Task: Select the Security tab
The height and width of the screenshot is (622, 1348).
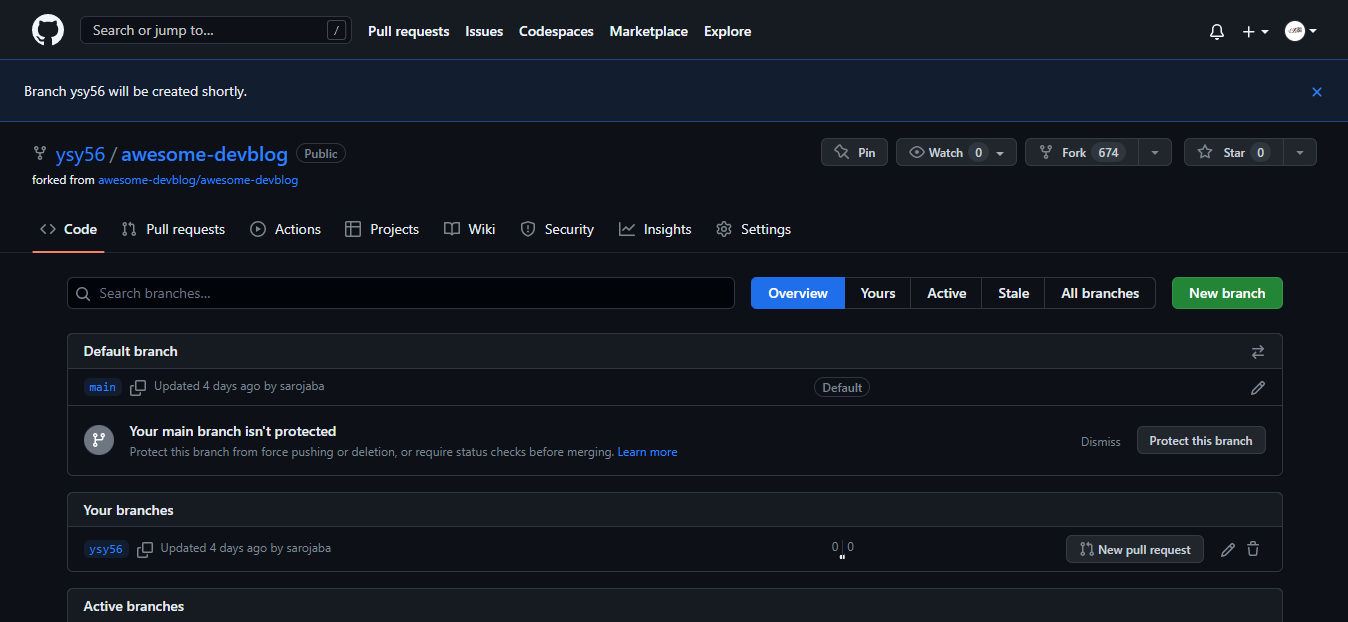Action: tap(557, 229)
